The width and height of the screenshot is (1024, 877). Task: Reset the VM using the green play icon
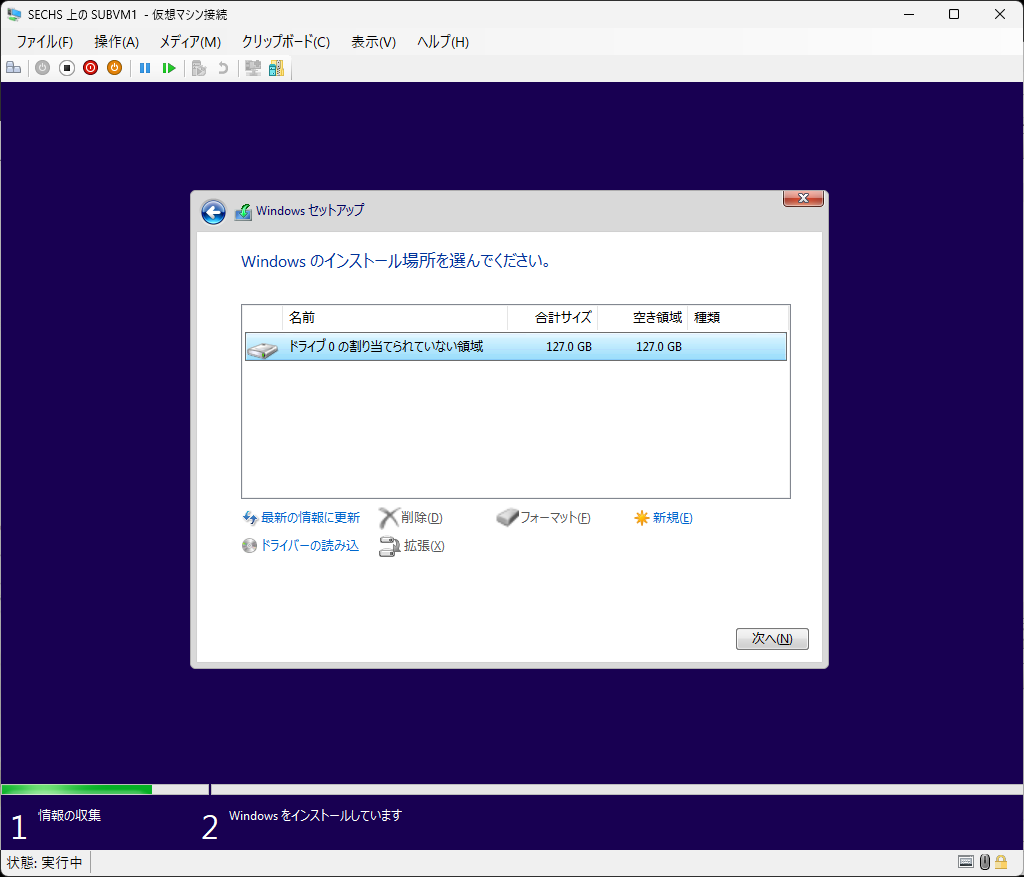169,68
